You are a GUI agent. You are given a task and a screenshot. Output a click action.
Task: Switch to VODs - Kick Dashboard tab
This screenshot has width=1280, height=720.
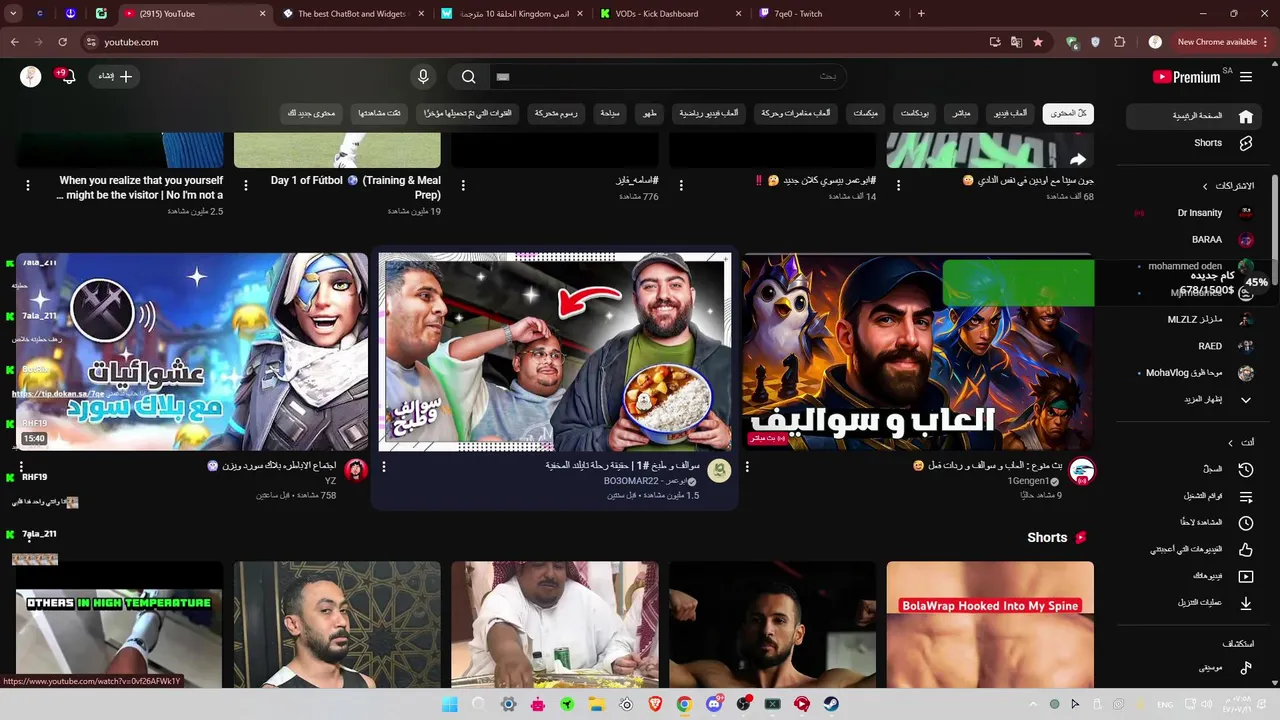pos(670,14)
